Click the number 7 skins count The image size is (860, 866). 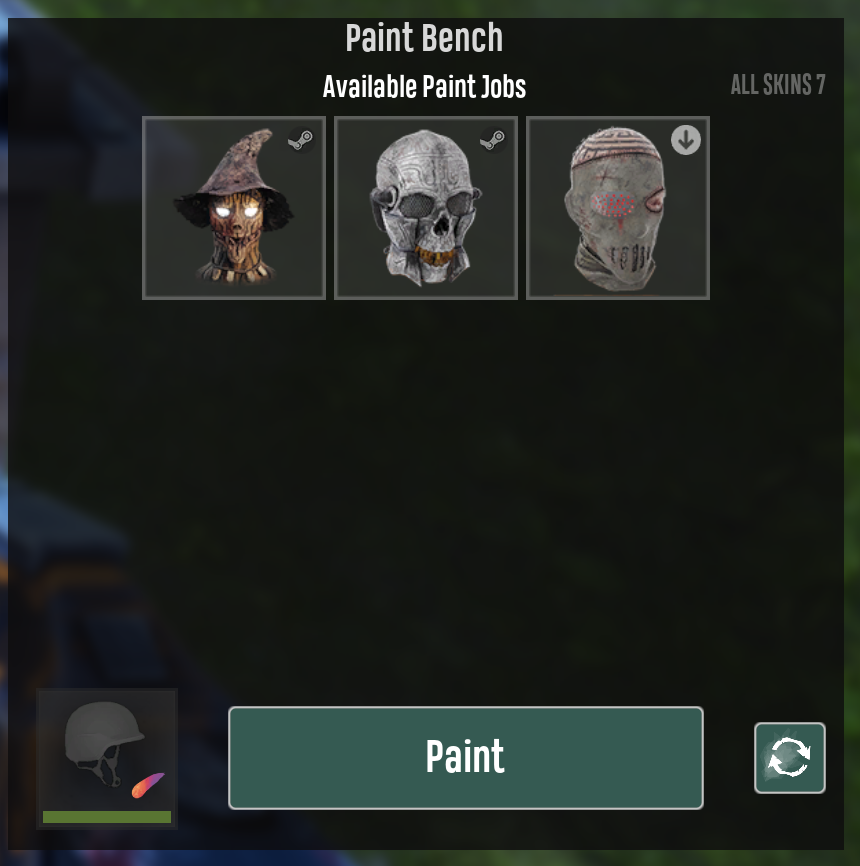click(821, 85)
